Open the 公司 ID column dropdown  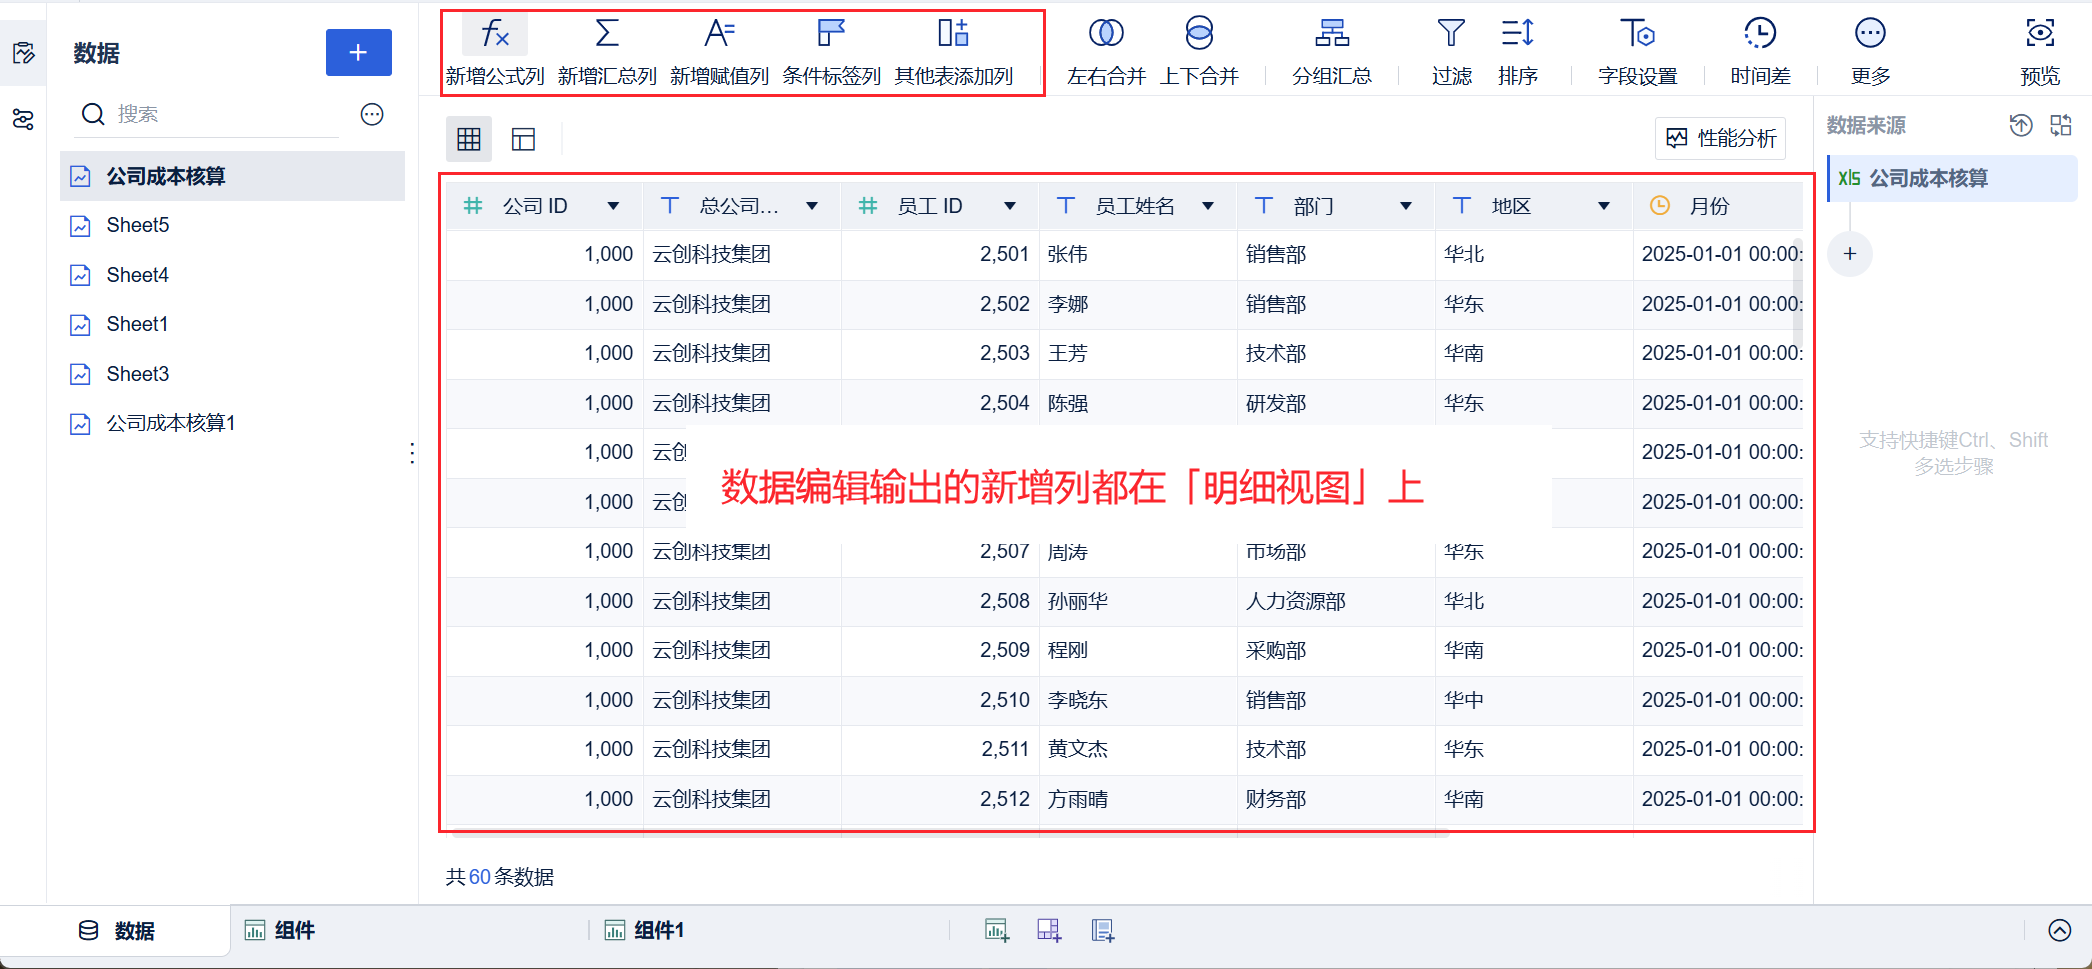pos(613,206)
